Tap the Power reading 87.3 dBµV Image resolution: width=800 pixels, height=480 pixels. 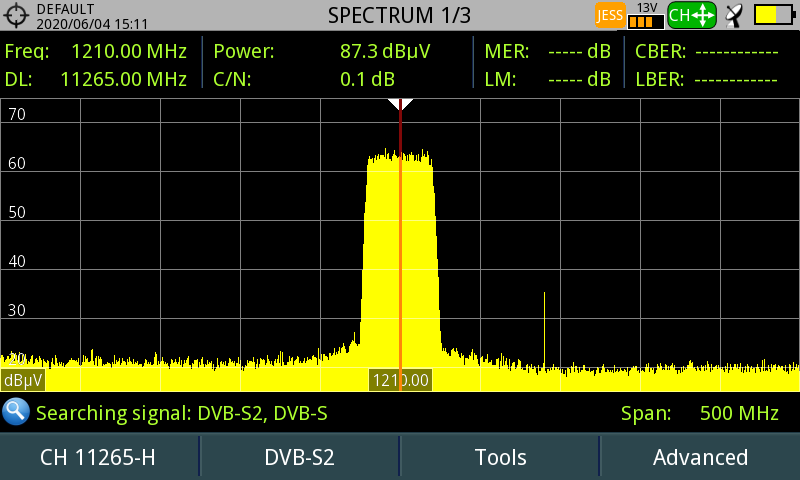click(x=385, y=52)
